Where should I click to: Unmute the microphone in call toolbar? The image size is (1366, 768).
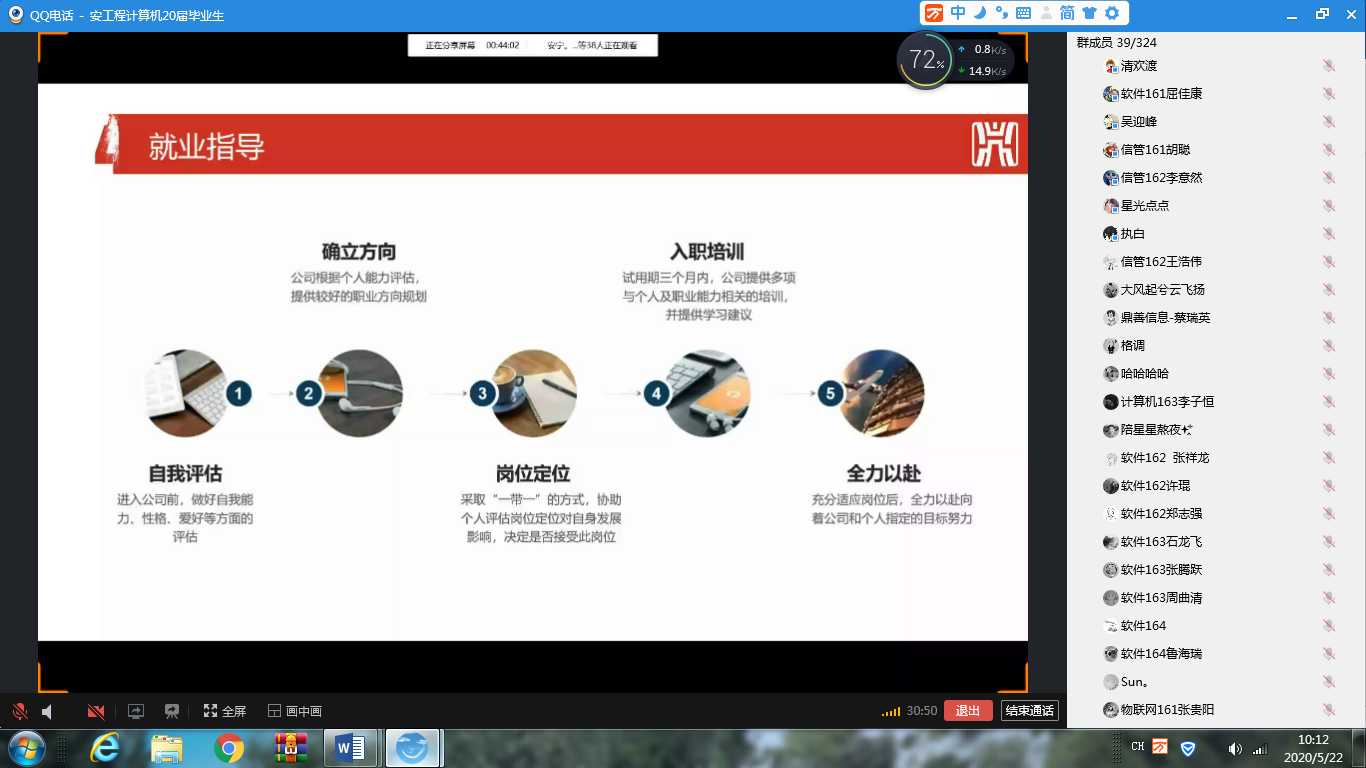20,711
